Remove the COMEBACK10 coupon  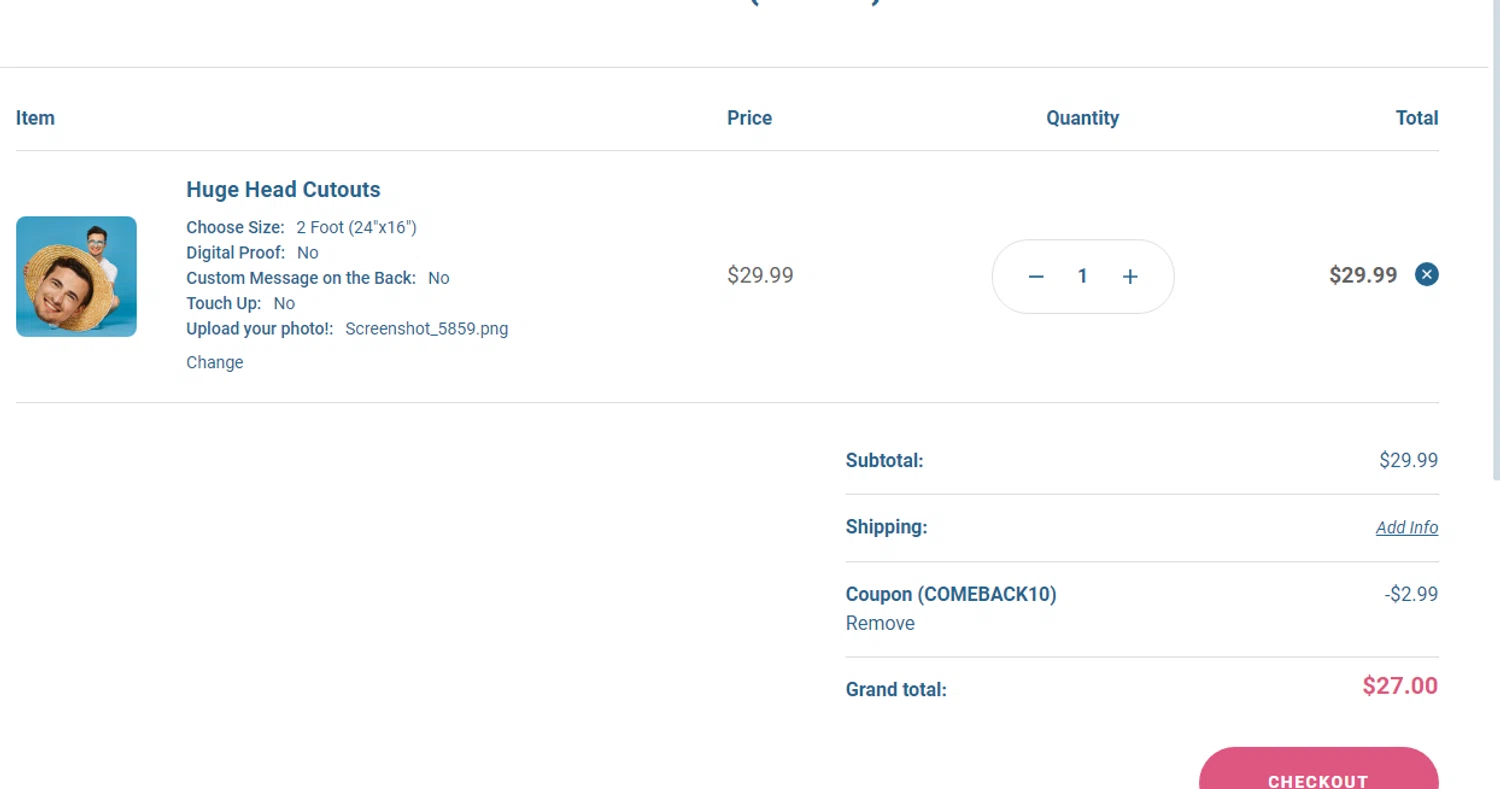click(880, 623)
